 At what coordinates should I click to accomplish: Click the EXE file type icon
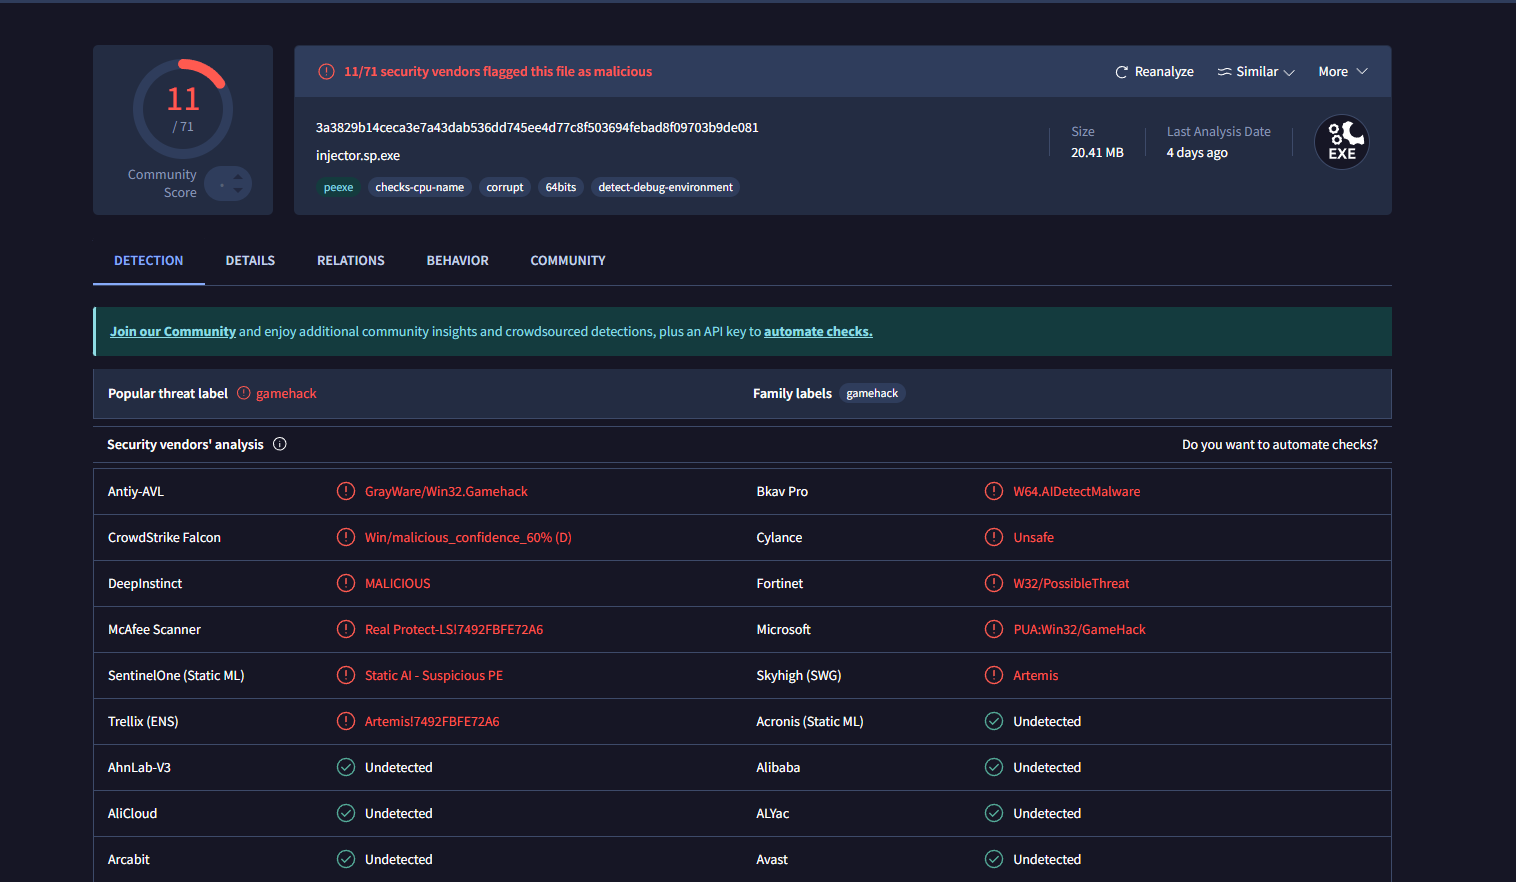click(x=1342, y=142)
